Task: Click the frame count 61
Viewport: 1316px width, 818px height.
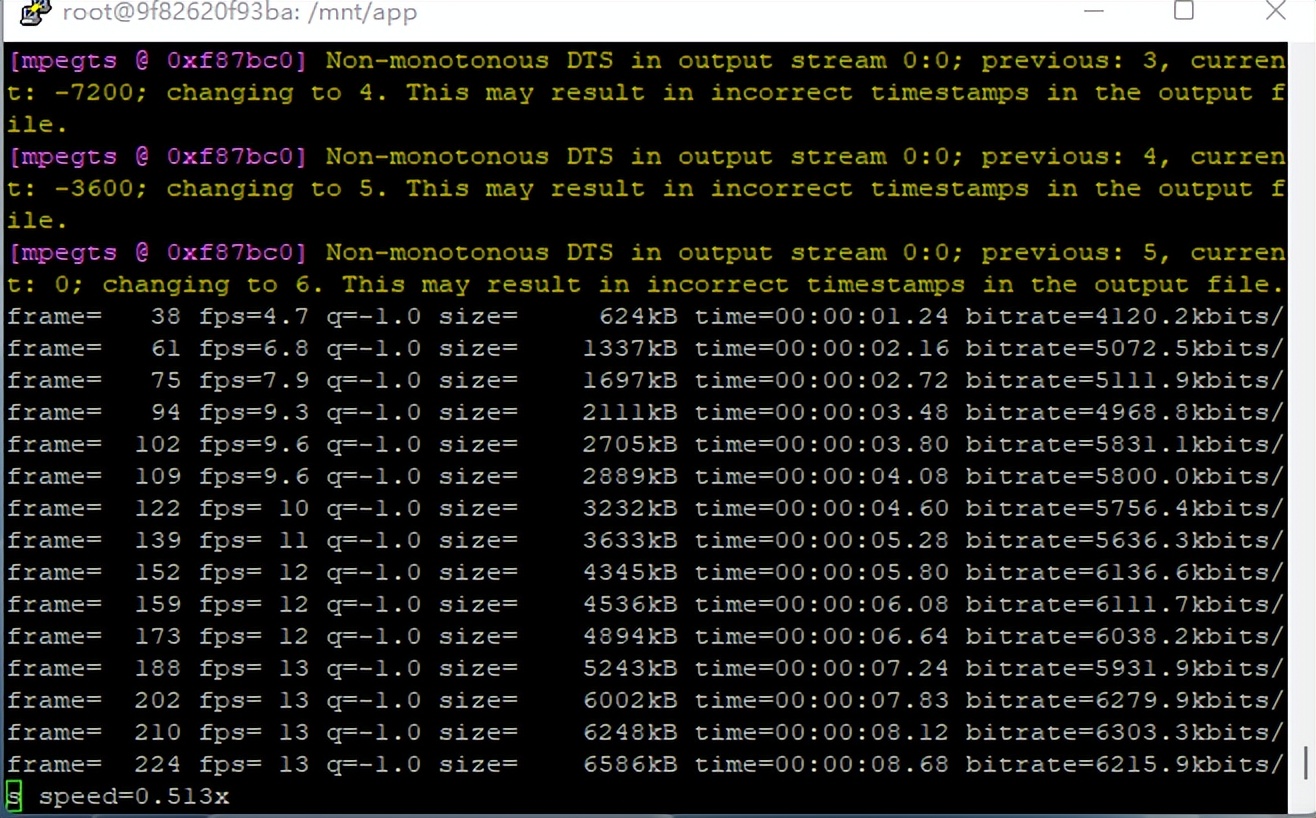Action: 166,349
